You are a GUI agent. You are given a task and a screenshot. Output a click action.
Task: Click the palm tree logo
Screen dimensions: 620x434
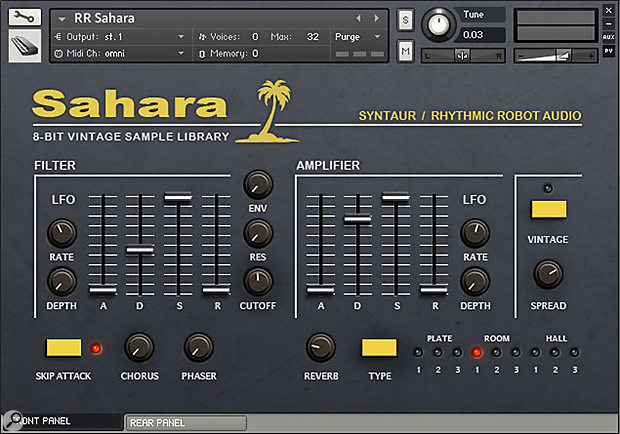pyautogui.click(x=269, y=111)
